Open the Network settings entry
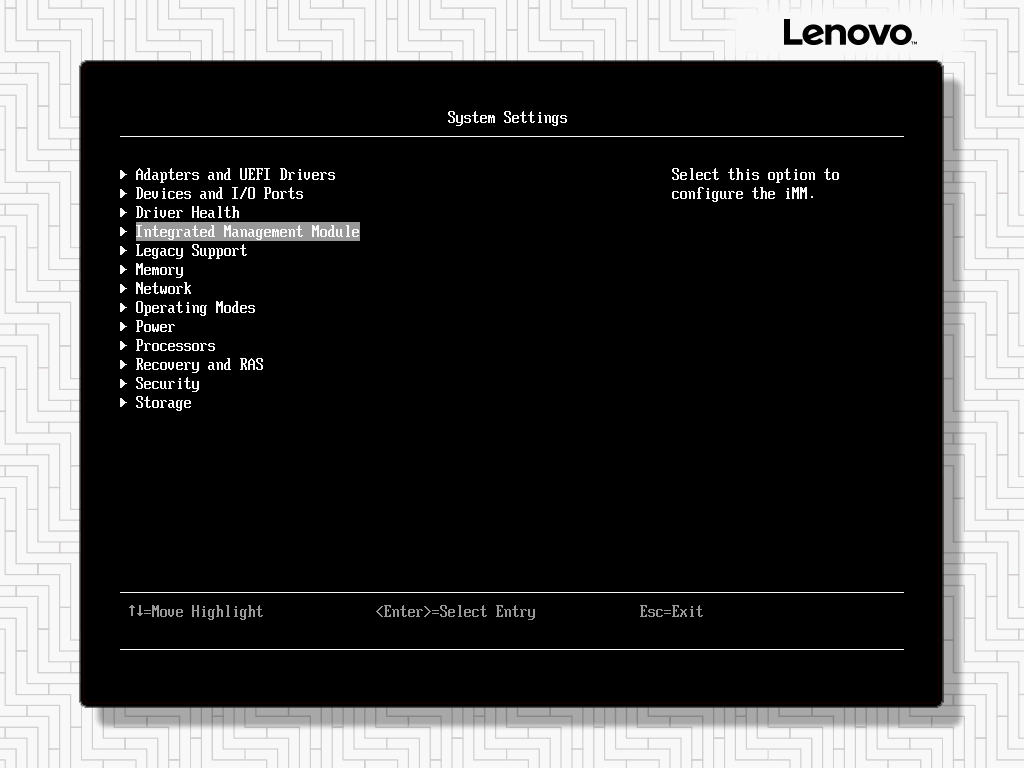Image resolution: width=1024 pixels, height=768 pixels. (163, 289)
